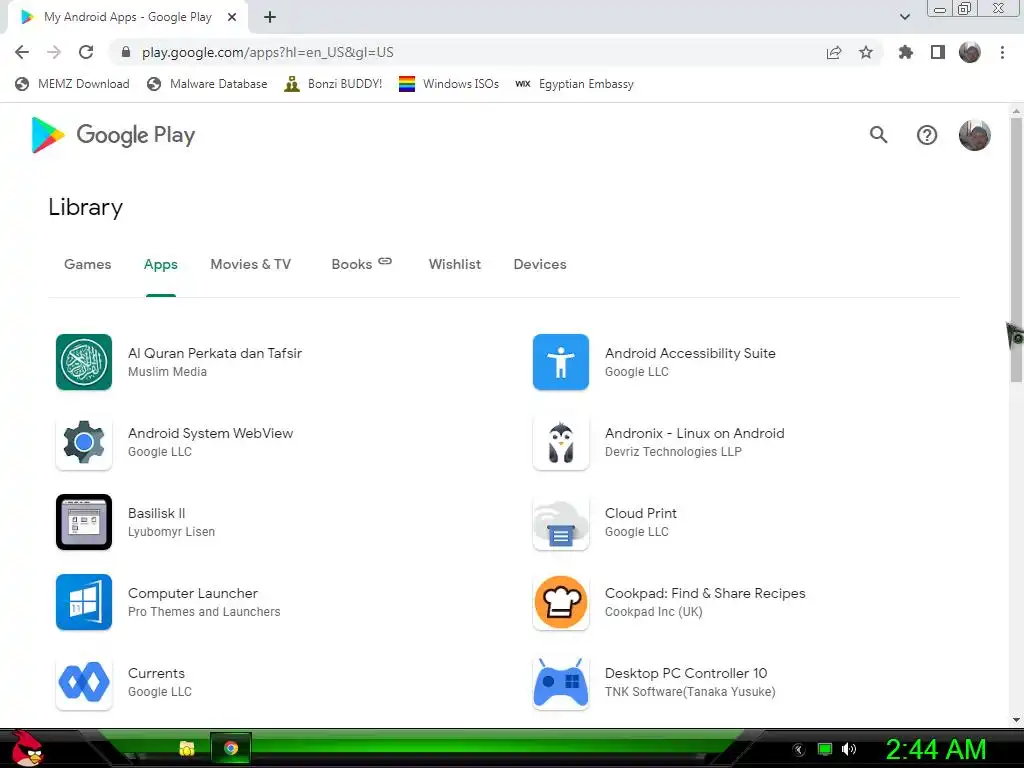Screen dimensions: 1024x768
Task: Expand the tab search chevron
Action: pos(904,17)
